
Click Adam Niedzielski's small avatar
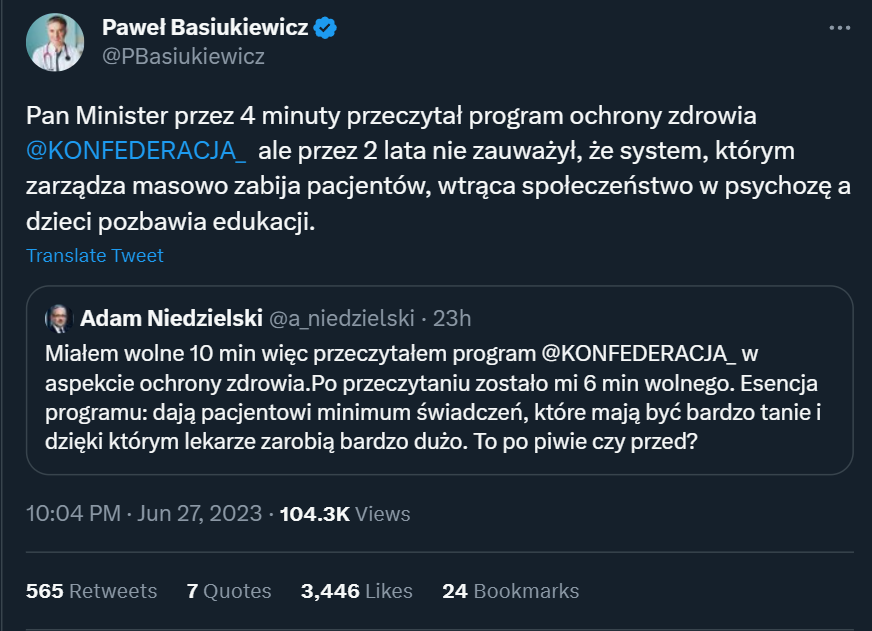pyautogui.click(x=58, y=318)
